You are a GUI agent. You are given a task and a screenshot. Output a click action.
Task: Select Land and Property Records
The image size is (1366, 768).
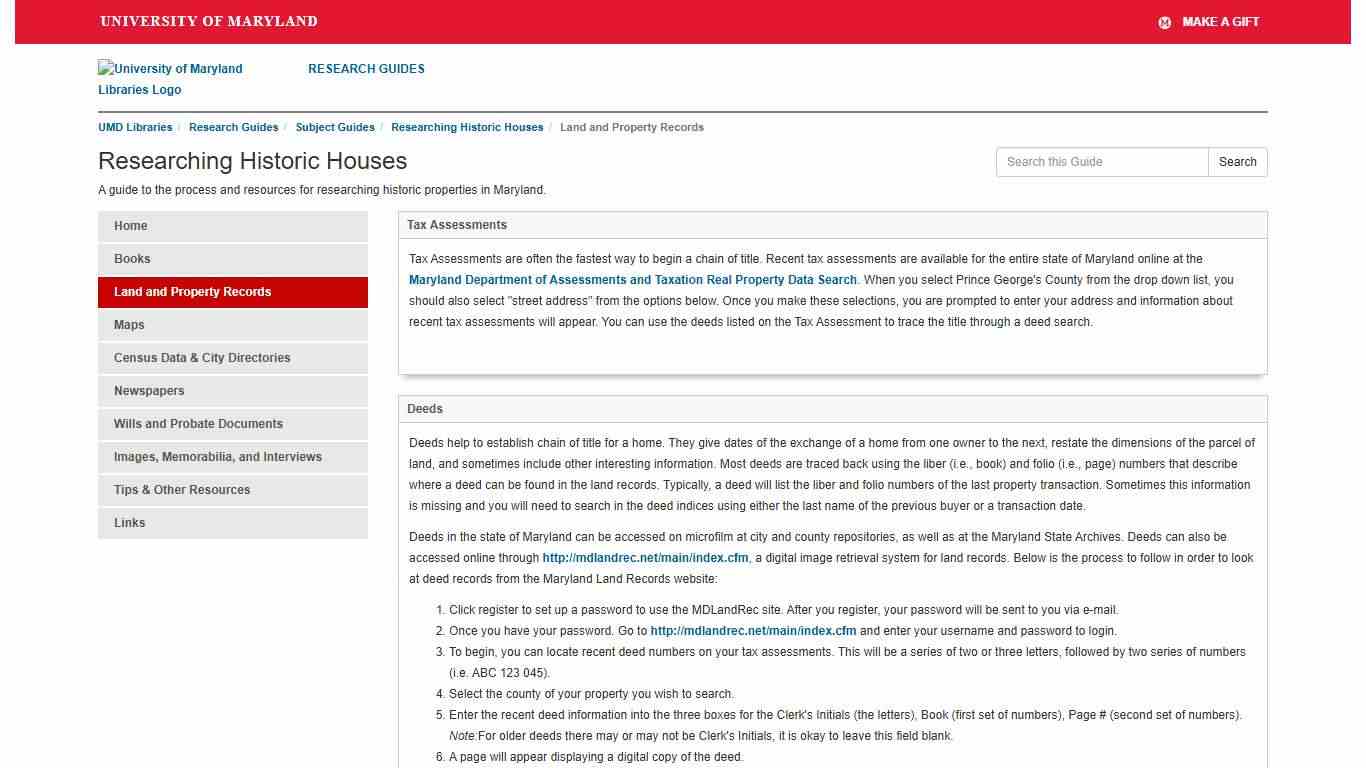[192, 292]
